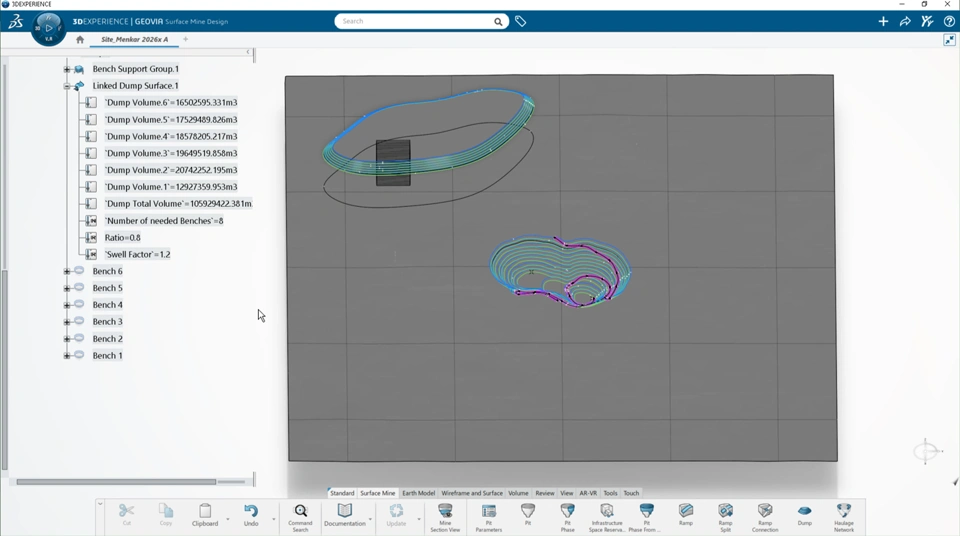
Task: Switch to the Tools tab
Action: pos(610,493)
